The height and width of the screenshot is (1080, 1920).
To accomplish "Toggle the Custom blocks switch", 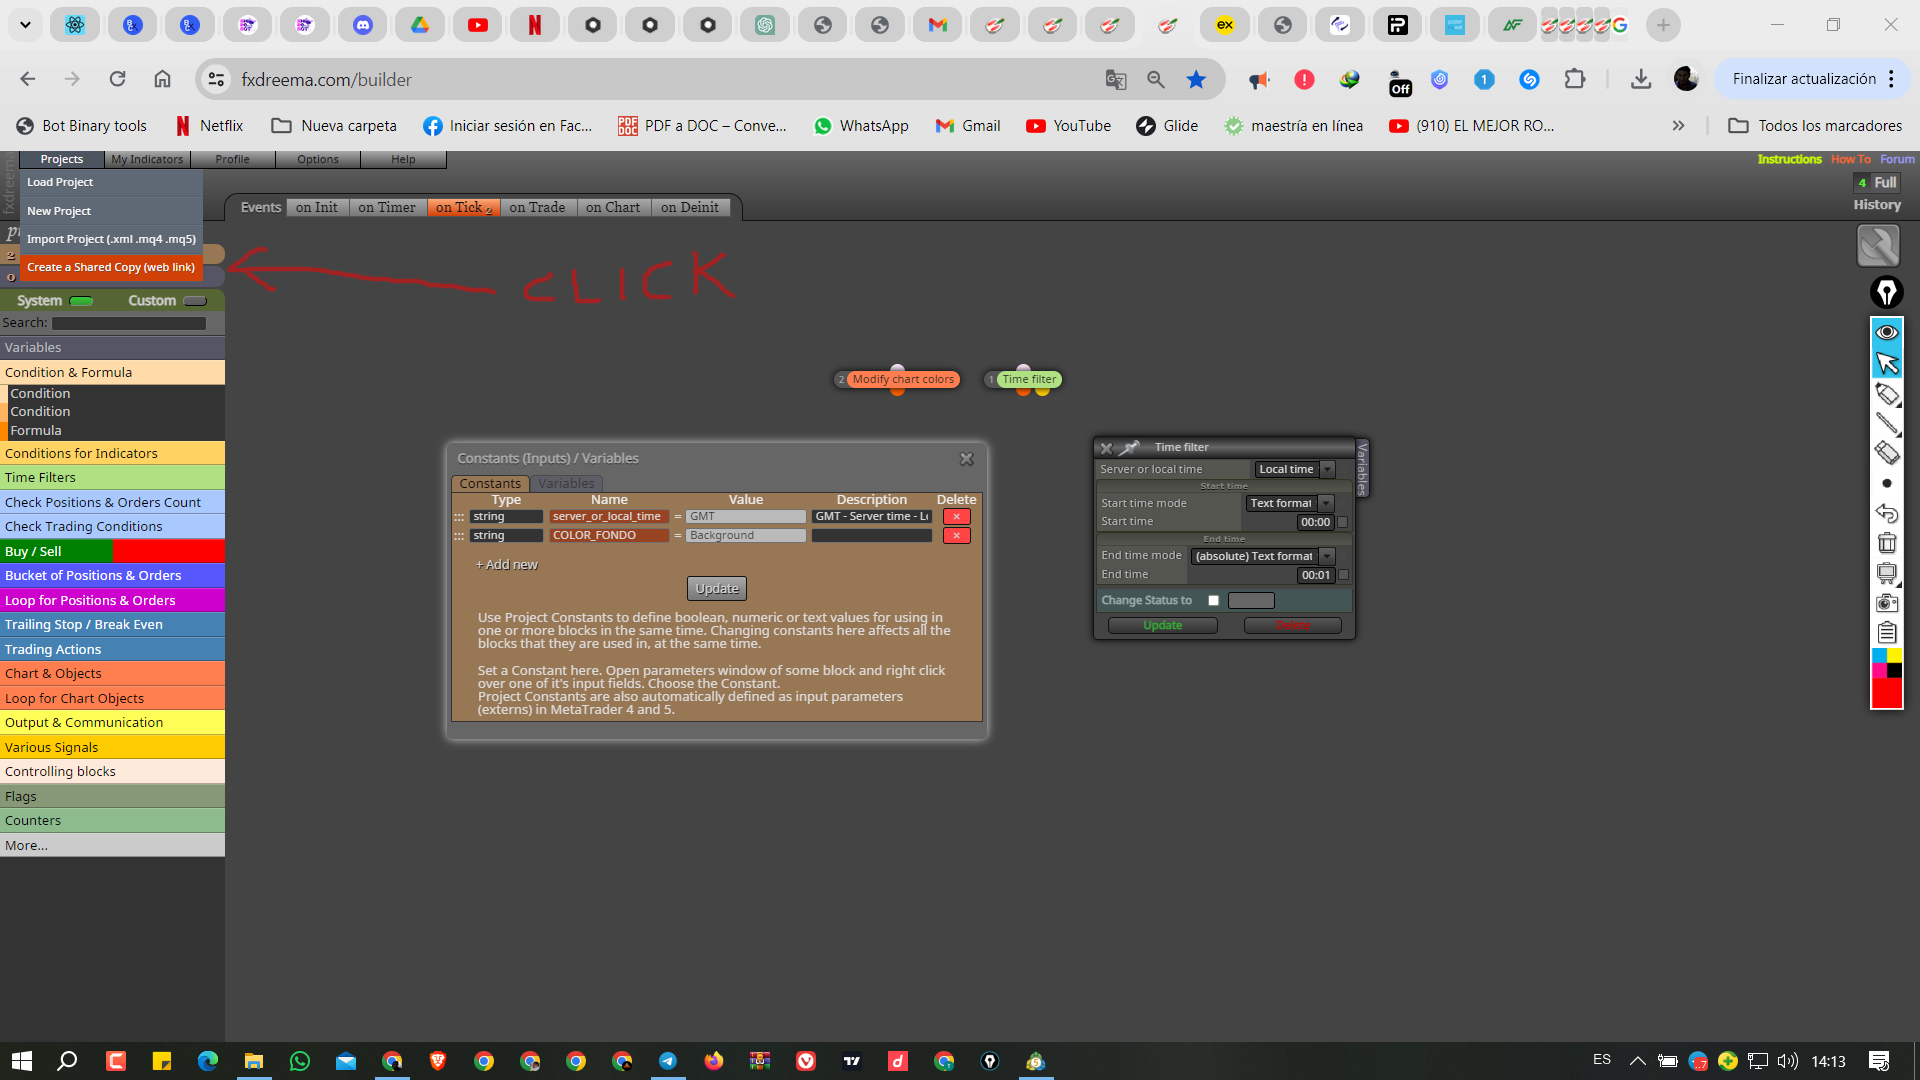I will tap(195, 301).
